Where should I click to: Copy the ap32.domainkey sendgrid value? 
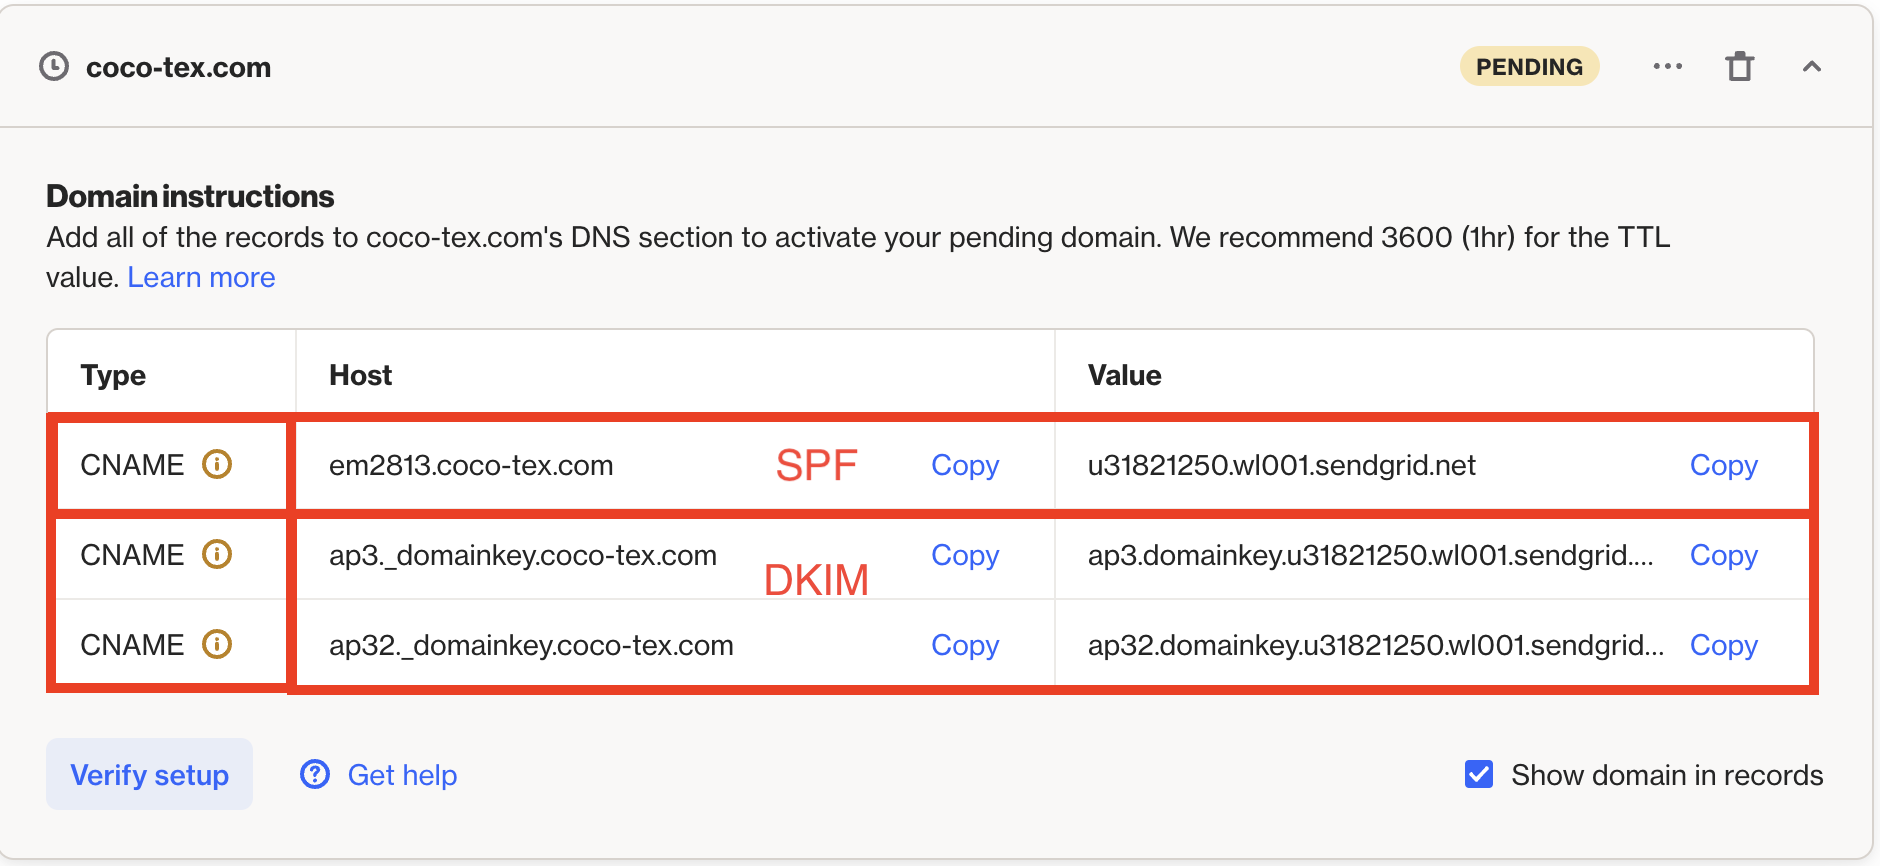coord(1723,644)
